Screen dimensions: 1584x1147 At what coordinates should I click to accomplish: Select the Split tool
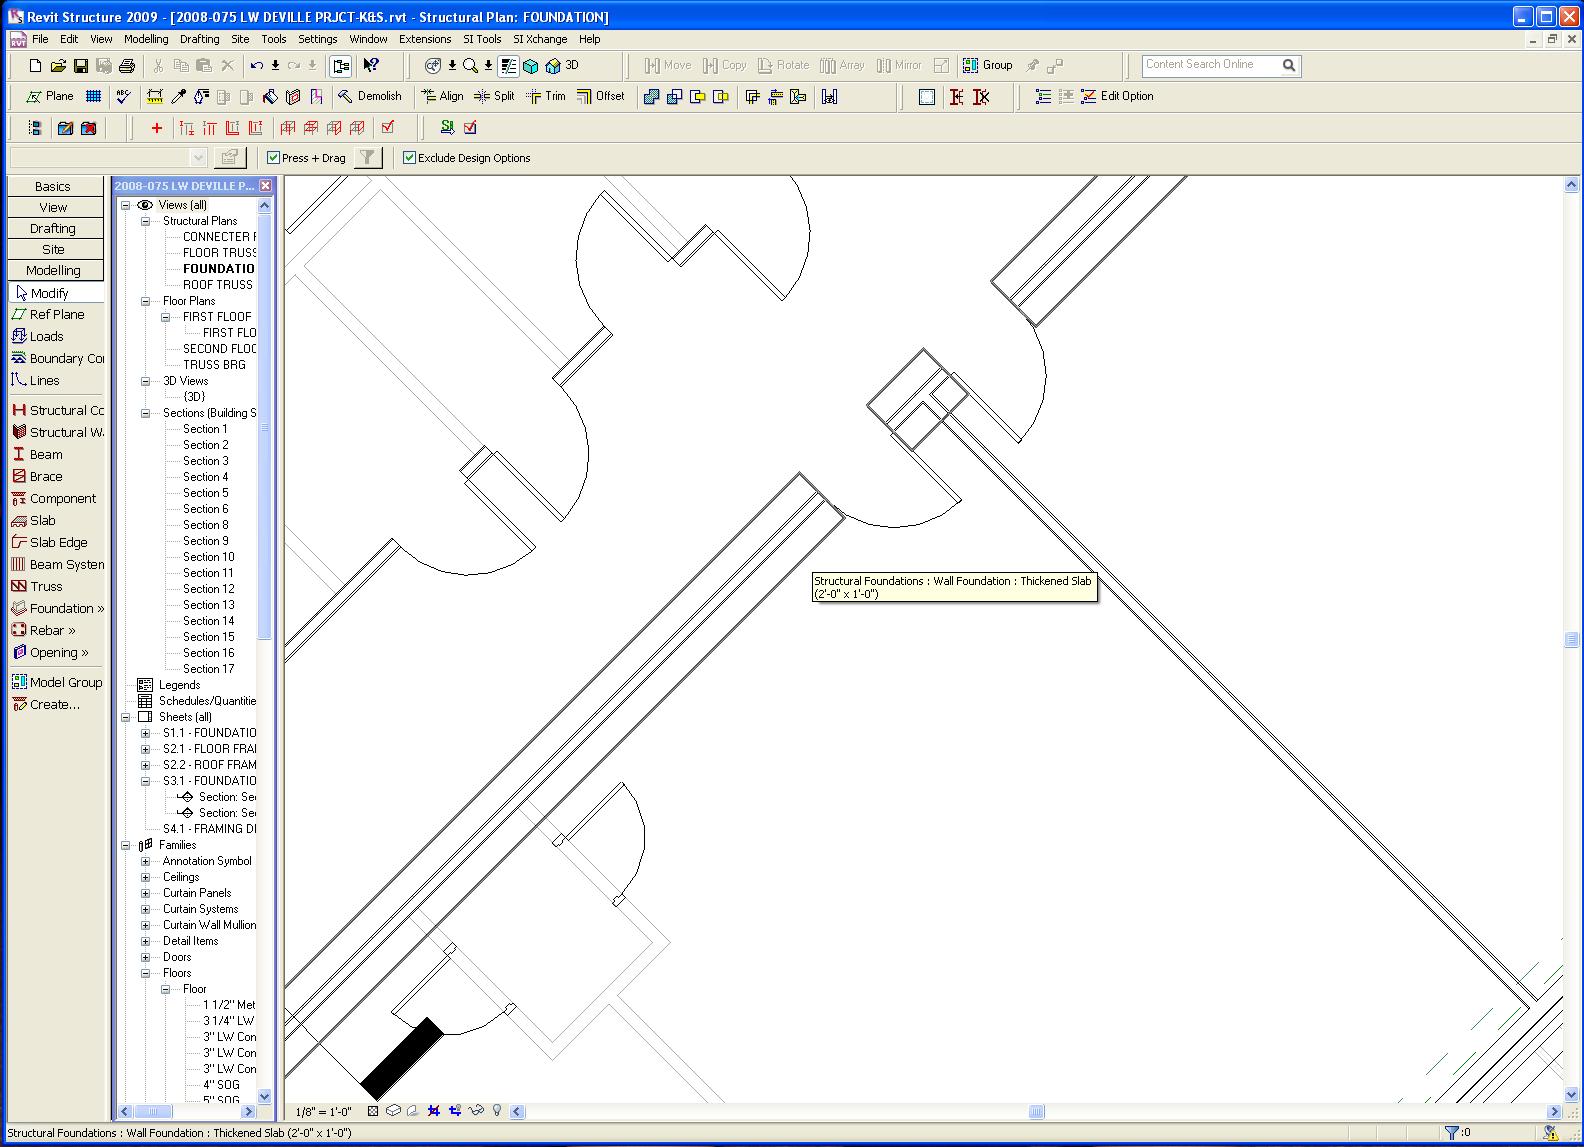494,96
